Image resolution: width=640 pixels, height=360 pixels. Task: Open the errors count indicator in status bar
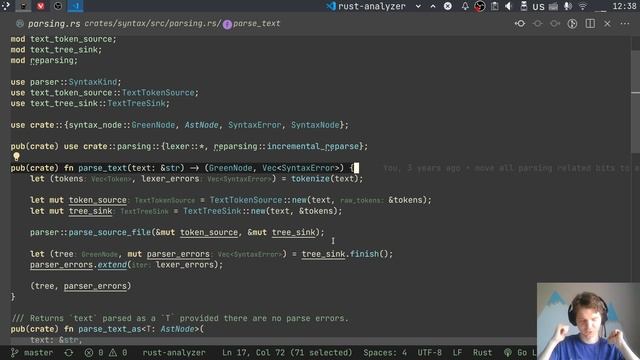tap(93, 353)
